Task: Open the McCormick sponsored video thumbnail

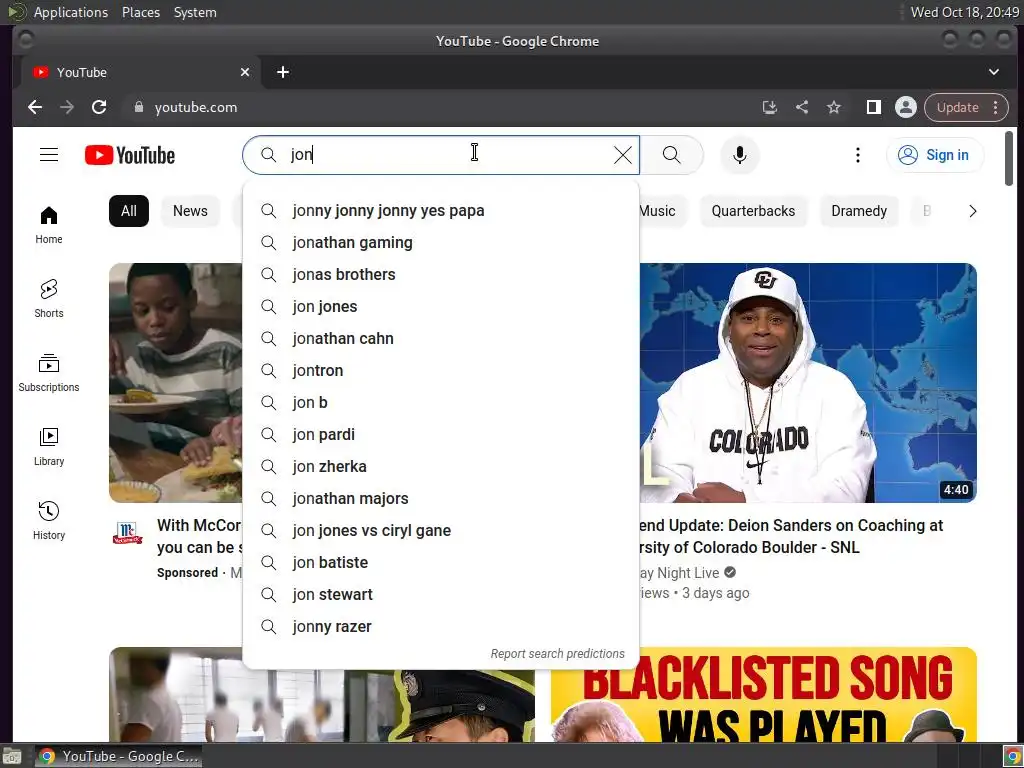Action: (176, 383)
